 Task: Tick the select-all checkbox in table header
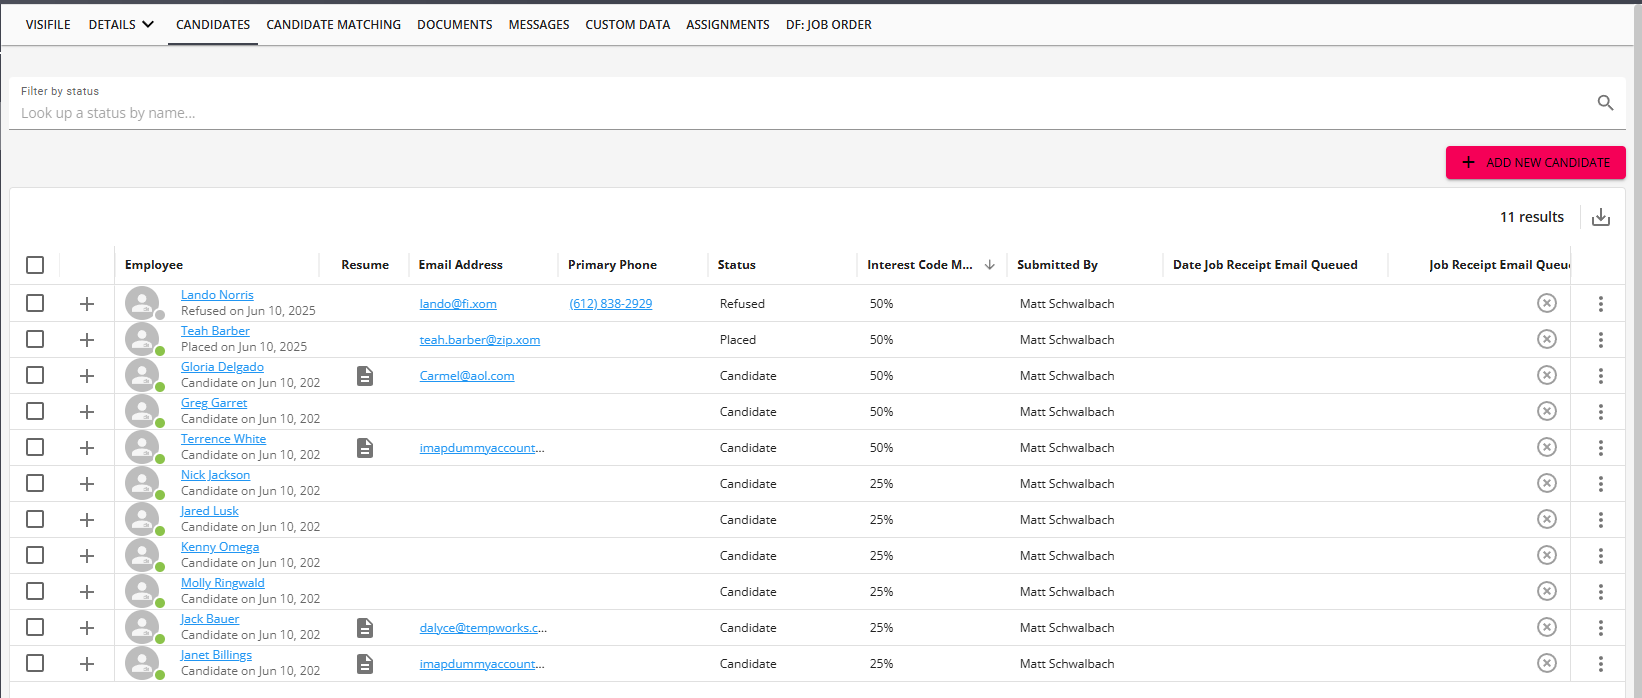[35, 265]
